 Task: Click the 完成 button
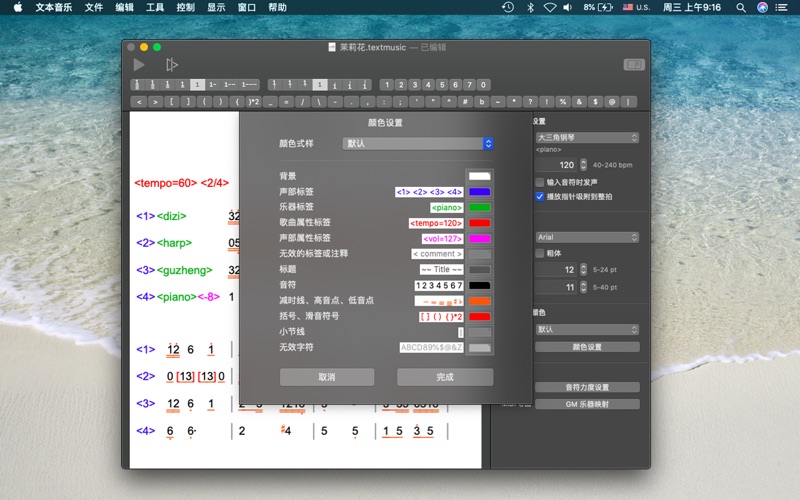tap(445, 377)
